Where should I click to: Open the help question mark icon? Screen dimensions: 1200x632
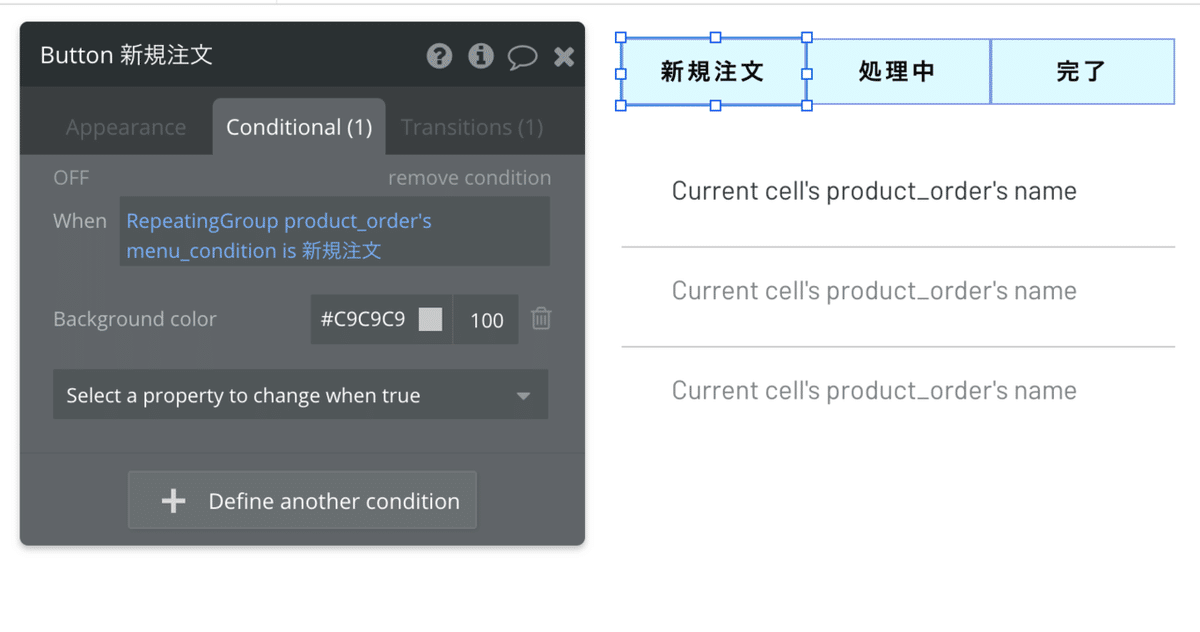click(x=439, y=56)
